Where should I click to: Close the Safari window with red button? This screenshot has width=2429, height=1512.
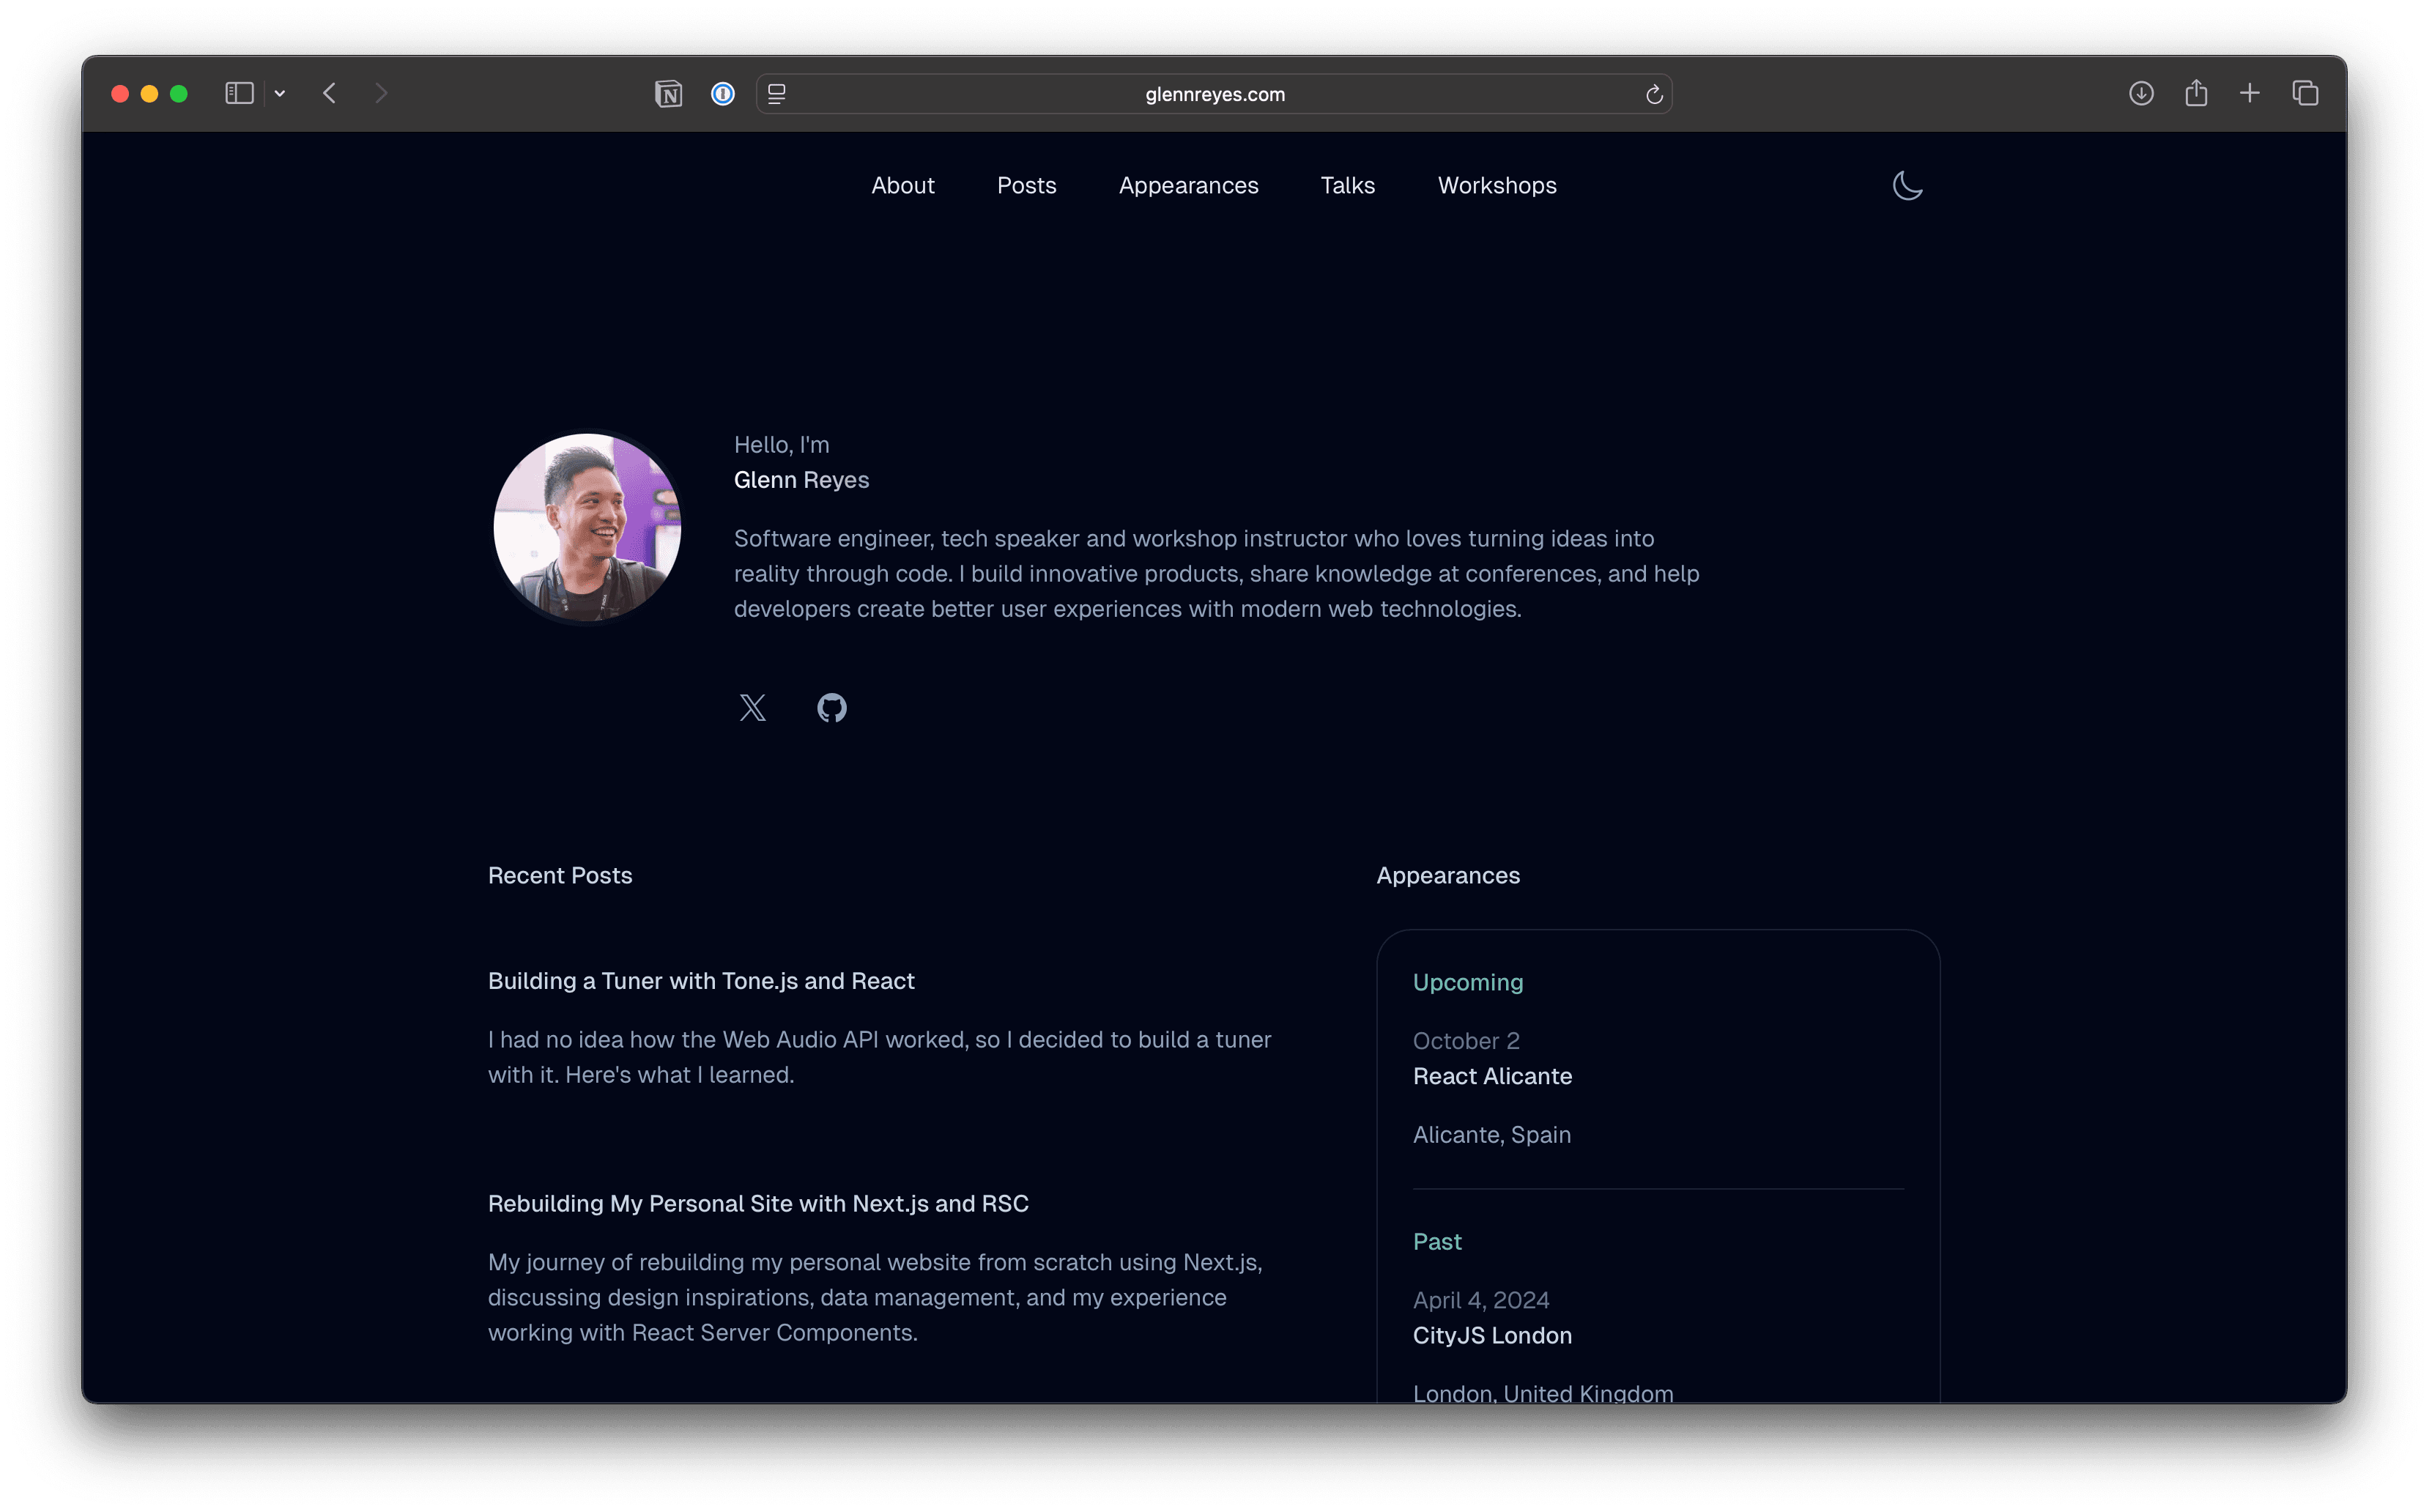[120, 93]
